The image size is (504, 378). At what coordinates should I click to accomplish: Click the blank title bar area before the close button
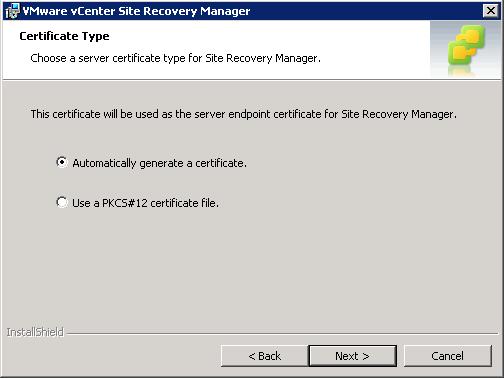(367, 11)
